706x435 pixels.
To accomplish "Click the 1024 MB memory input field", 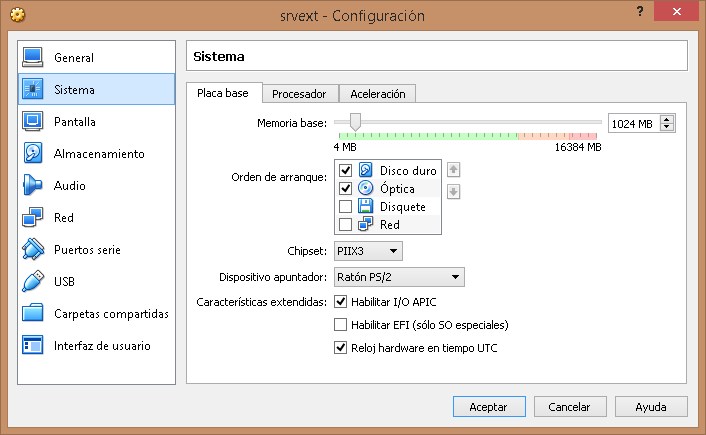I will pos(633,123).
